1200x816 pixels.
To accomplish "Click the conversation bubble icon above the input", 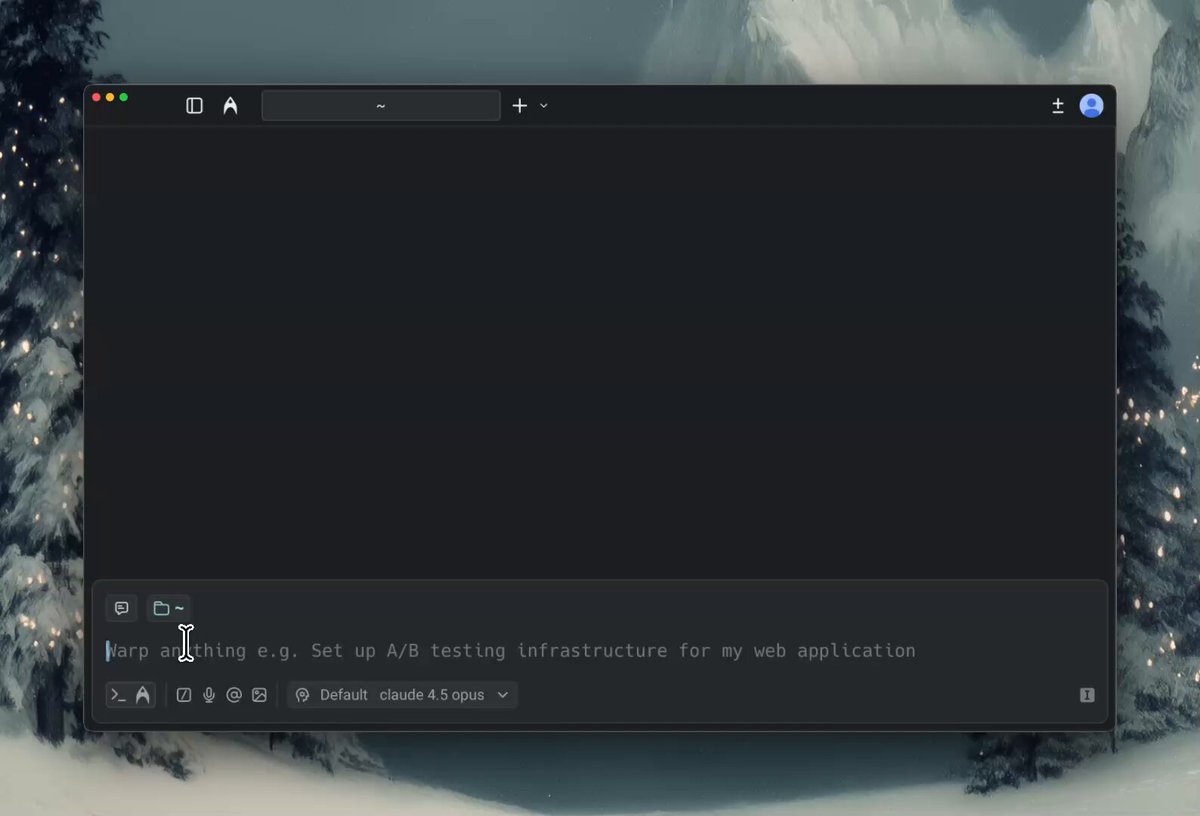I will [x=121, y=608].
